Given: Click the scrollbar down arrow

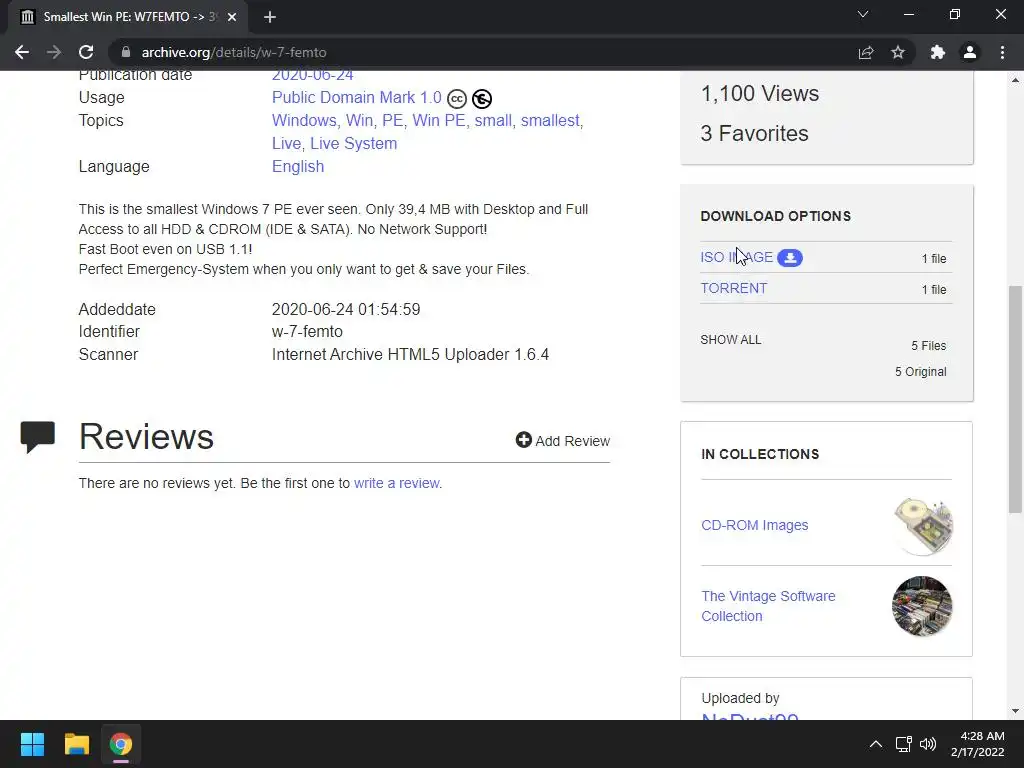Looking at the screenshot, I should pyautogui.click(x=1015, y=711).
